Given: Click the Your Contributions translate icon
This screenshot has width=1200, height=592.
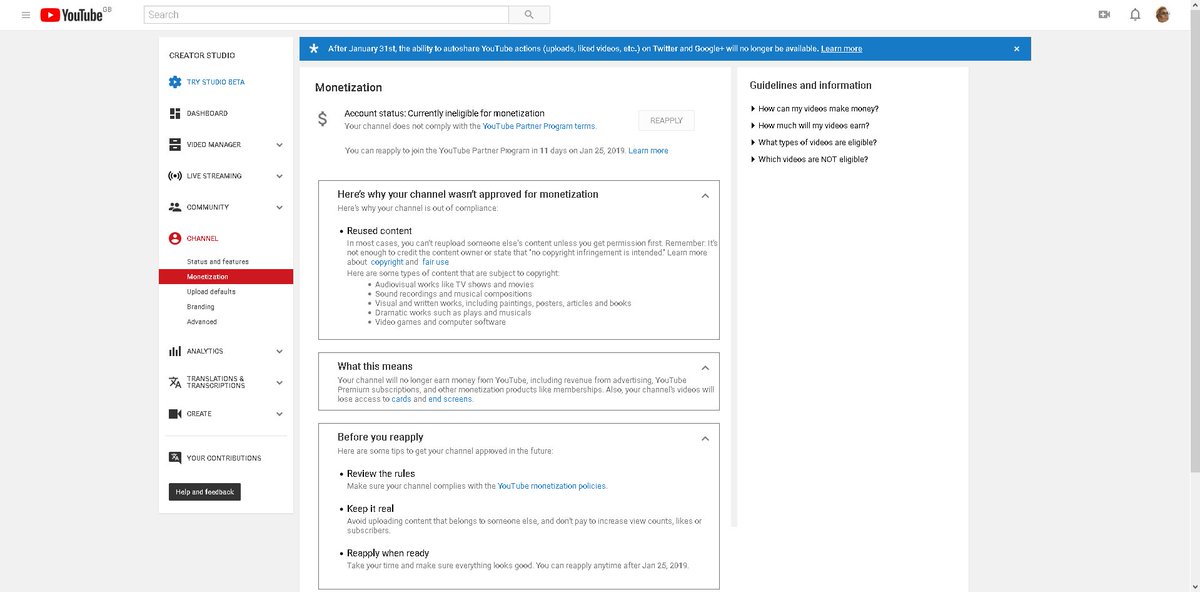Looking at the screenshot, I should [x=175, y=458].
